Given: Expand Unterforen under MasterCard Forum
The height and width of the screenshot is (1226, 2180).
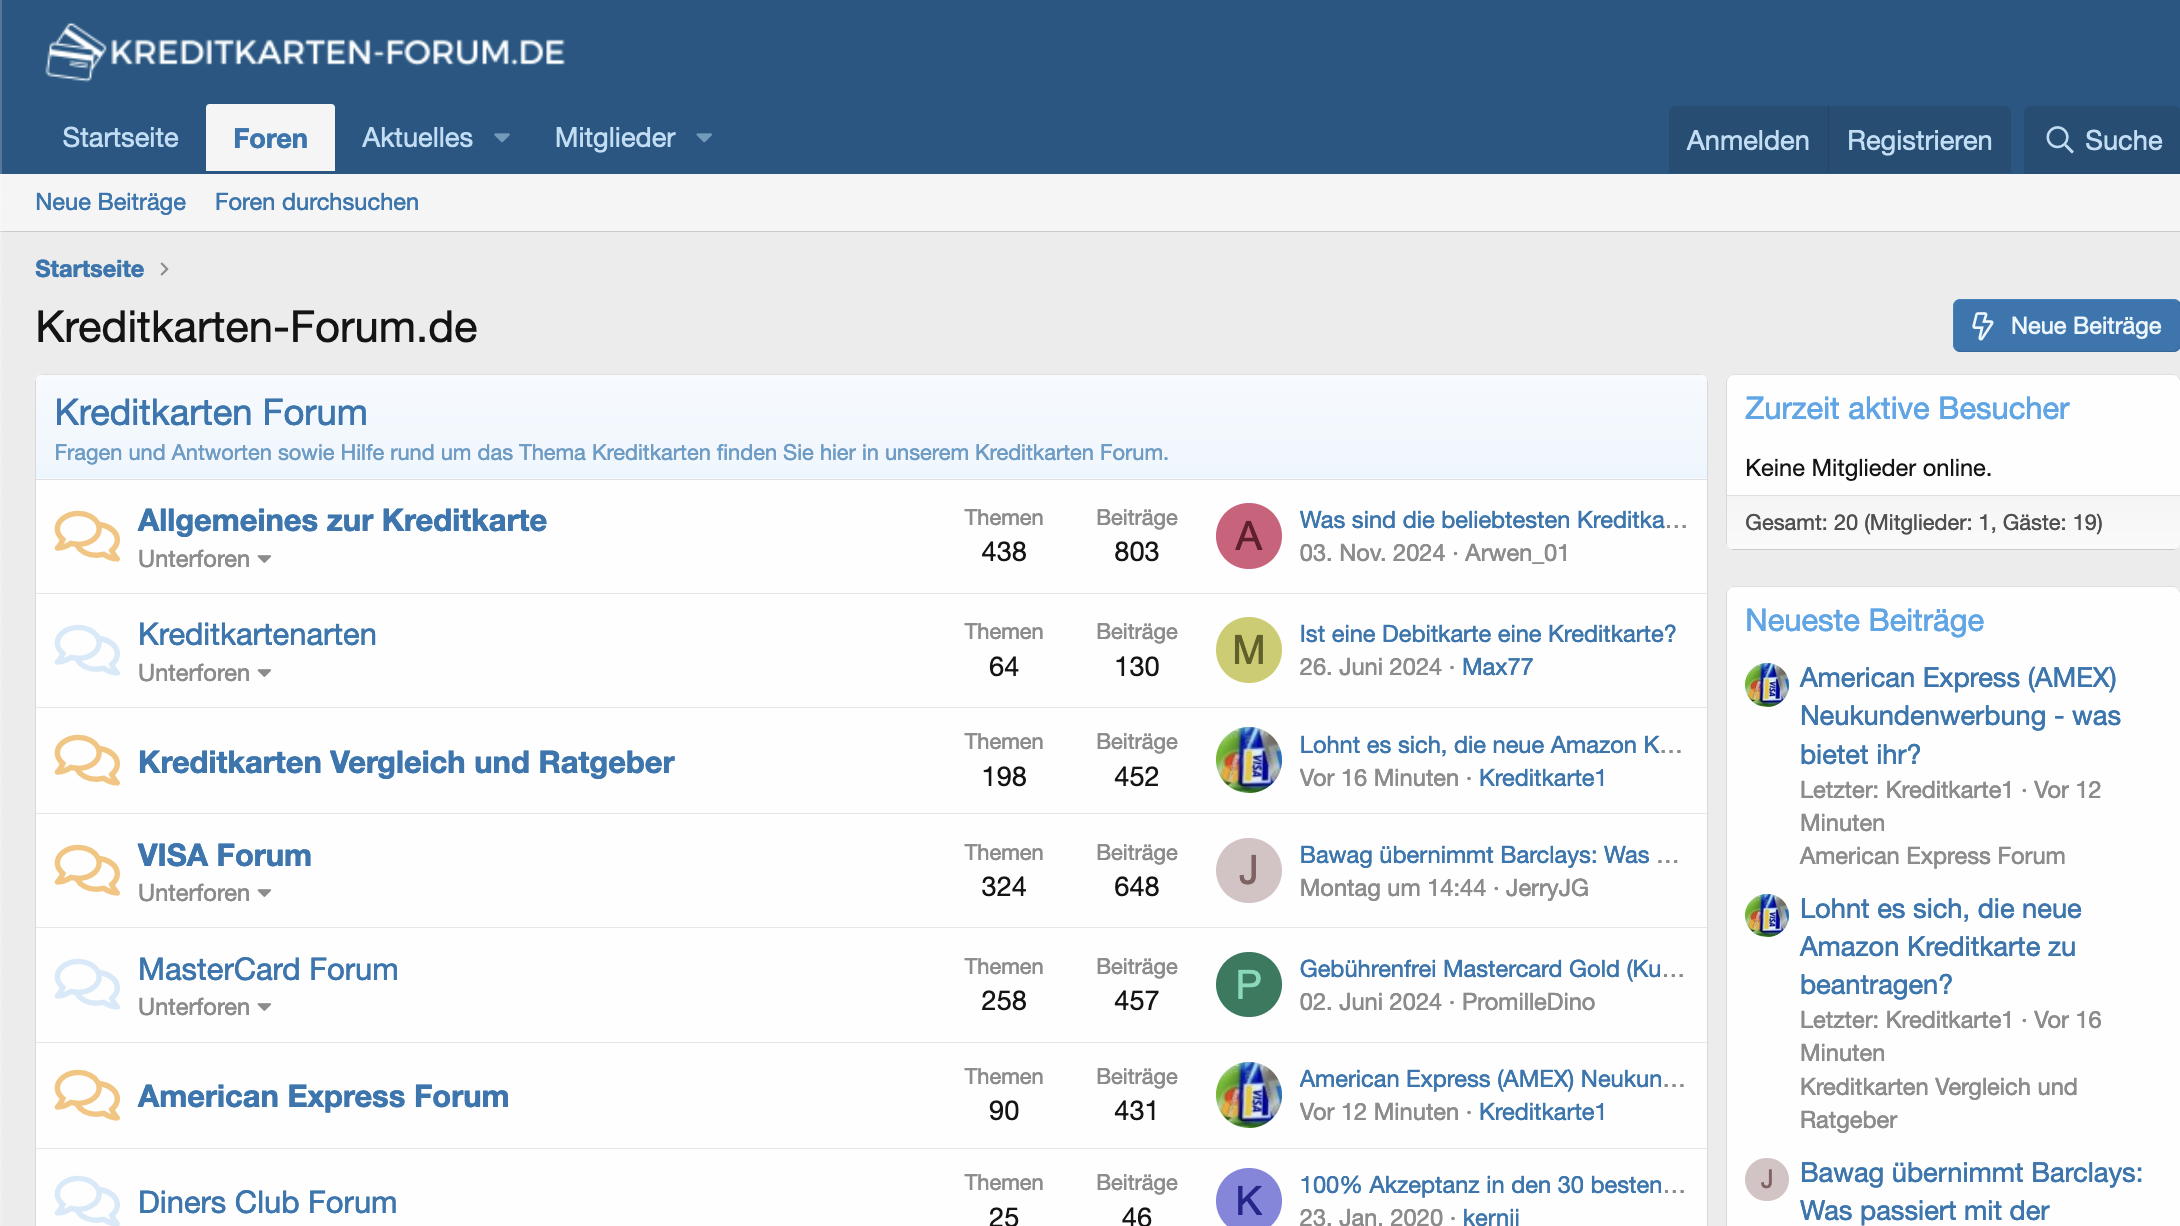Looking at the screenshot, I should 205,1007.
